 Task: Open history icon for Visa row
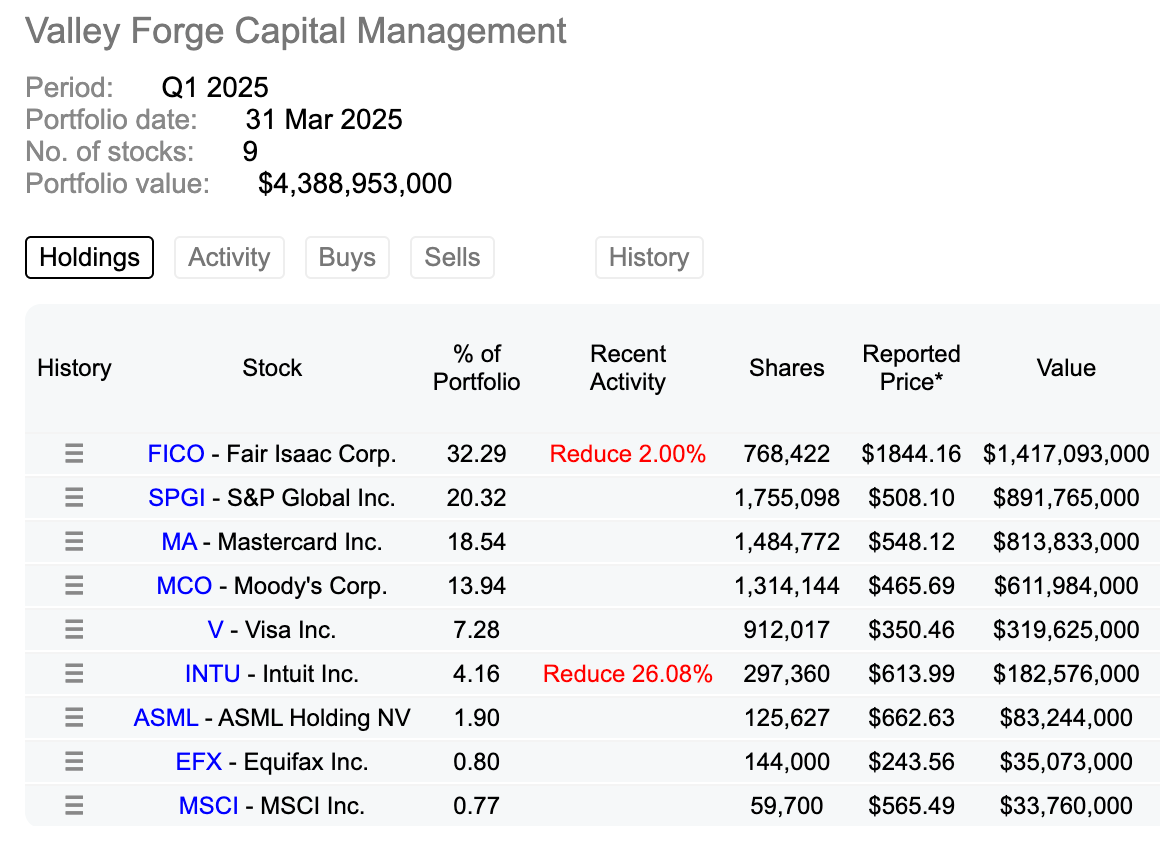tap(73, 629)
